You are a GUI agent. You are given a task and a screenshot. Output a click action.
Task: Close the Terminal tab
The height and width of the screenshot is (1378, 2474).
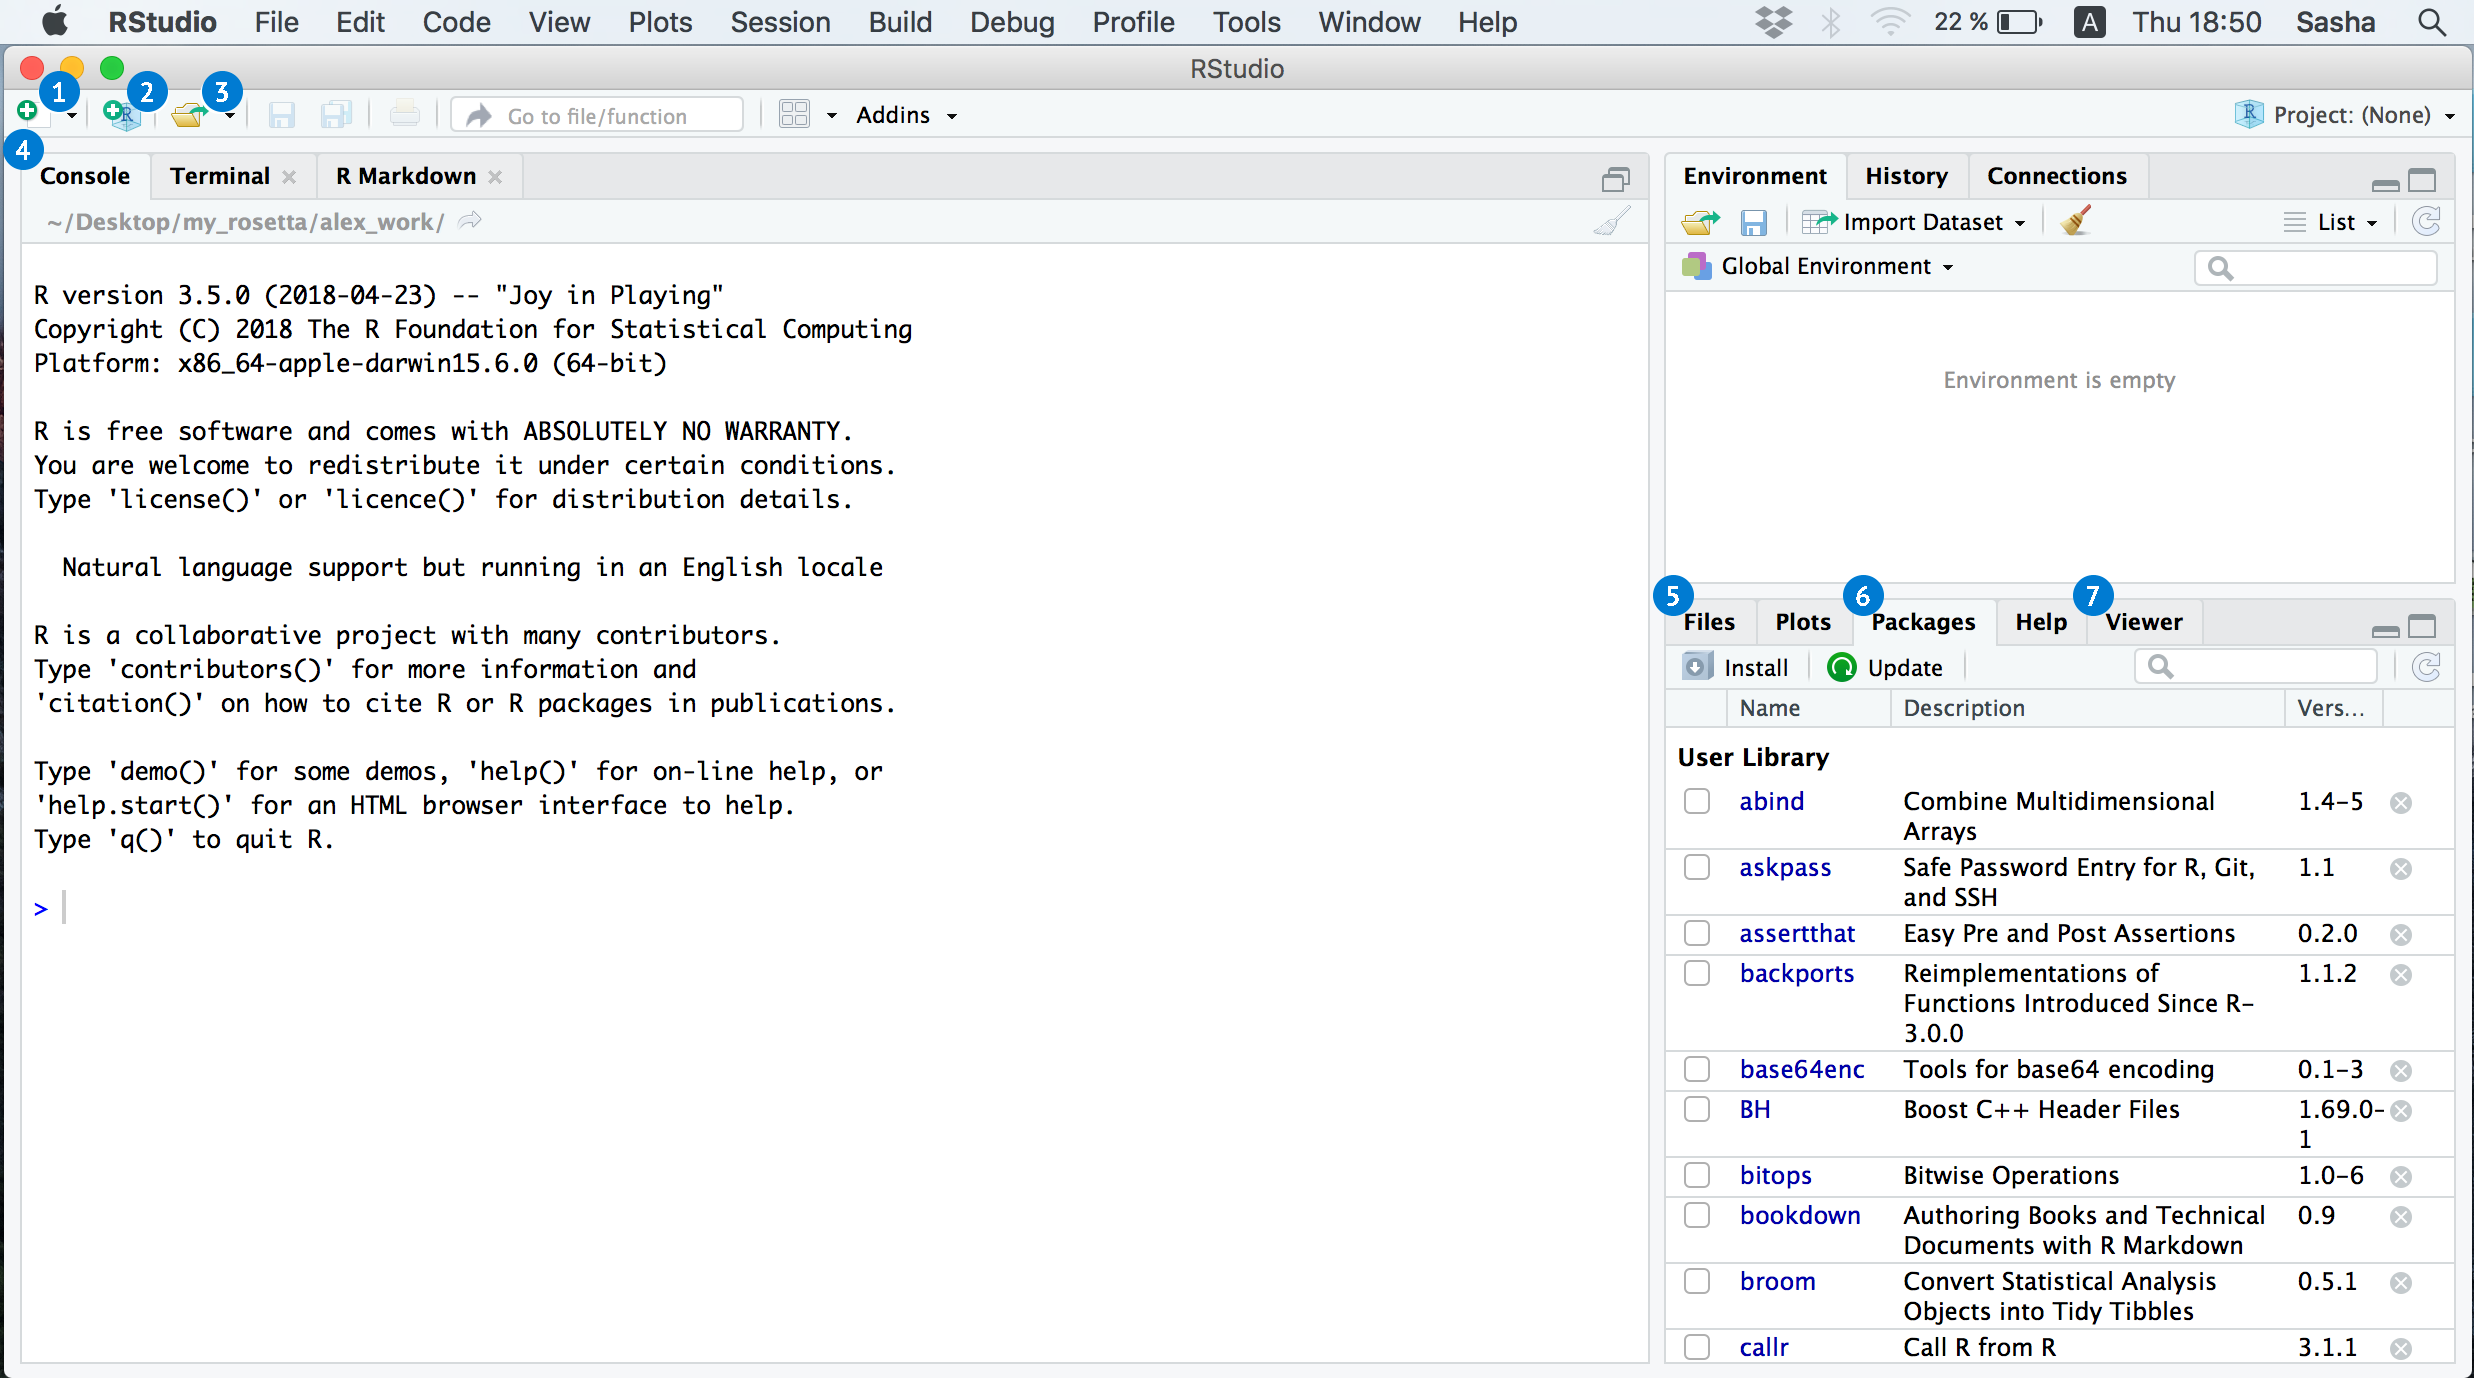[290, 177]
